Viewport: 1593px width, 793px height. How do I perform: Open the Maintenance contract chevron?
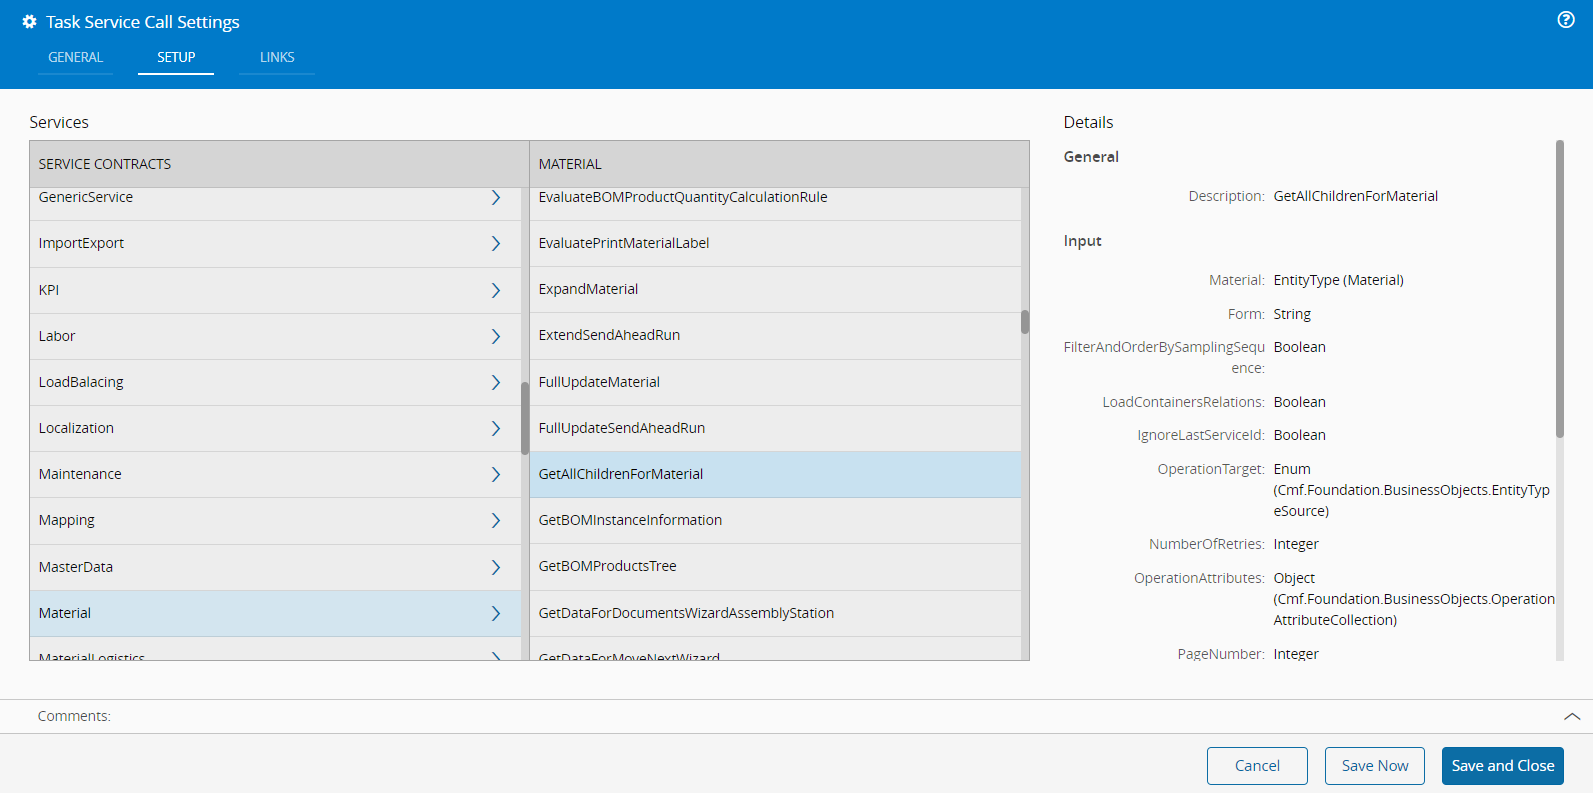pos(495,474)
